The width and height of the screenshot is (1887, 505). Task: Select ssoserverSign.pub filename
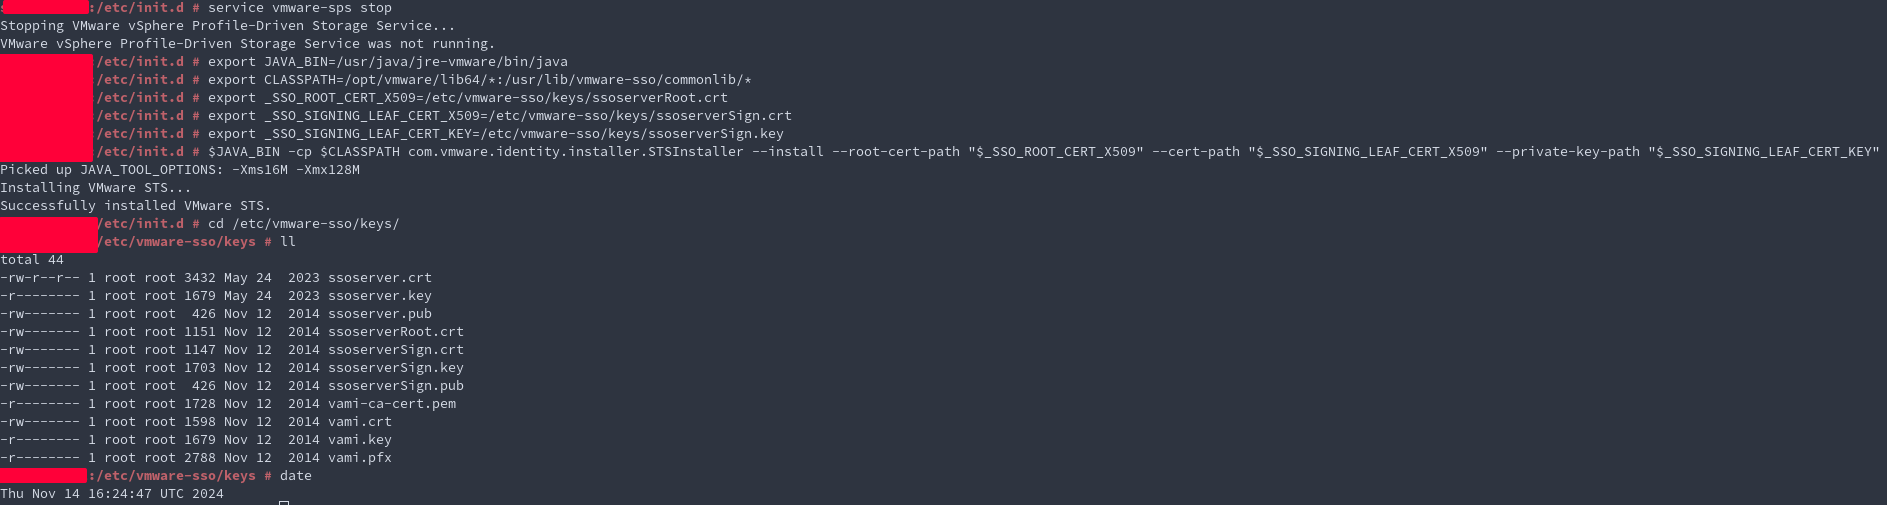(x=396, y=386)
